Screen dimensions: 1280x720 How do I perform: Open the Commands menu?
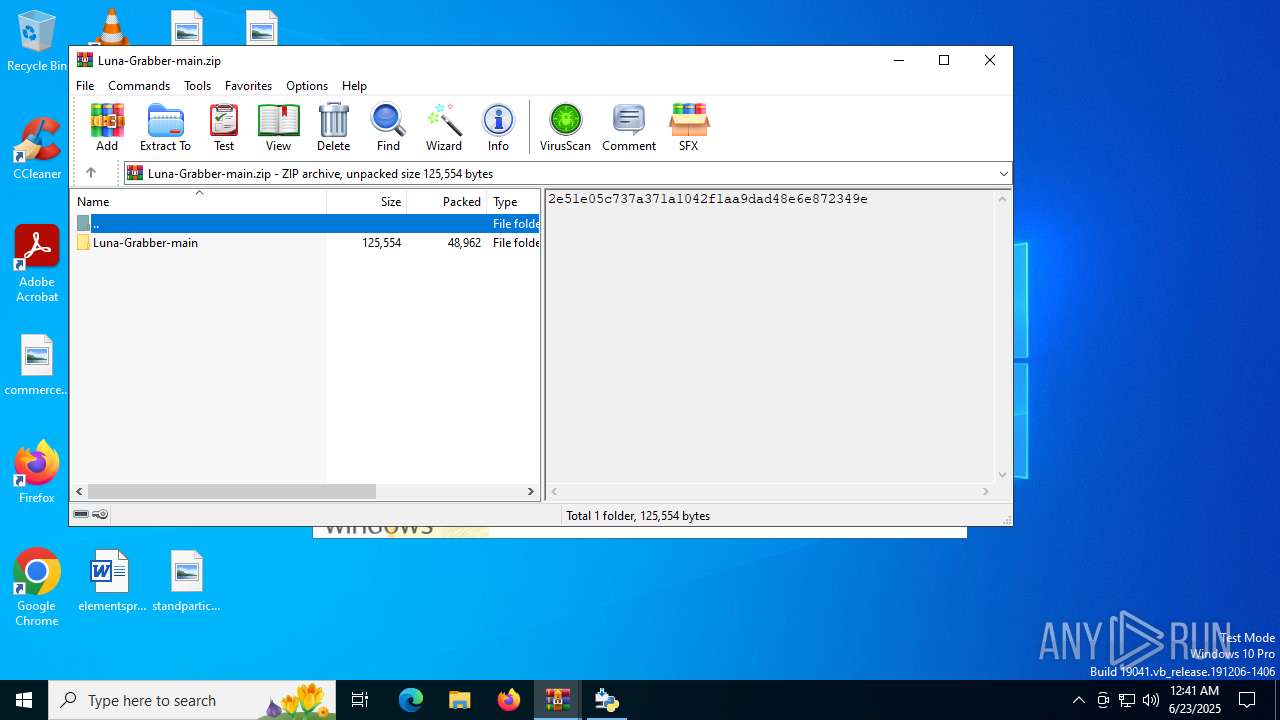[x=139, y=86]
